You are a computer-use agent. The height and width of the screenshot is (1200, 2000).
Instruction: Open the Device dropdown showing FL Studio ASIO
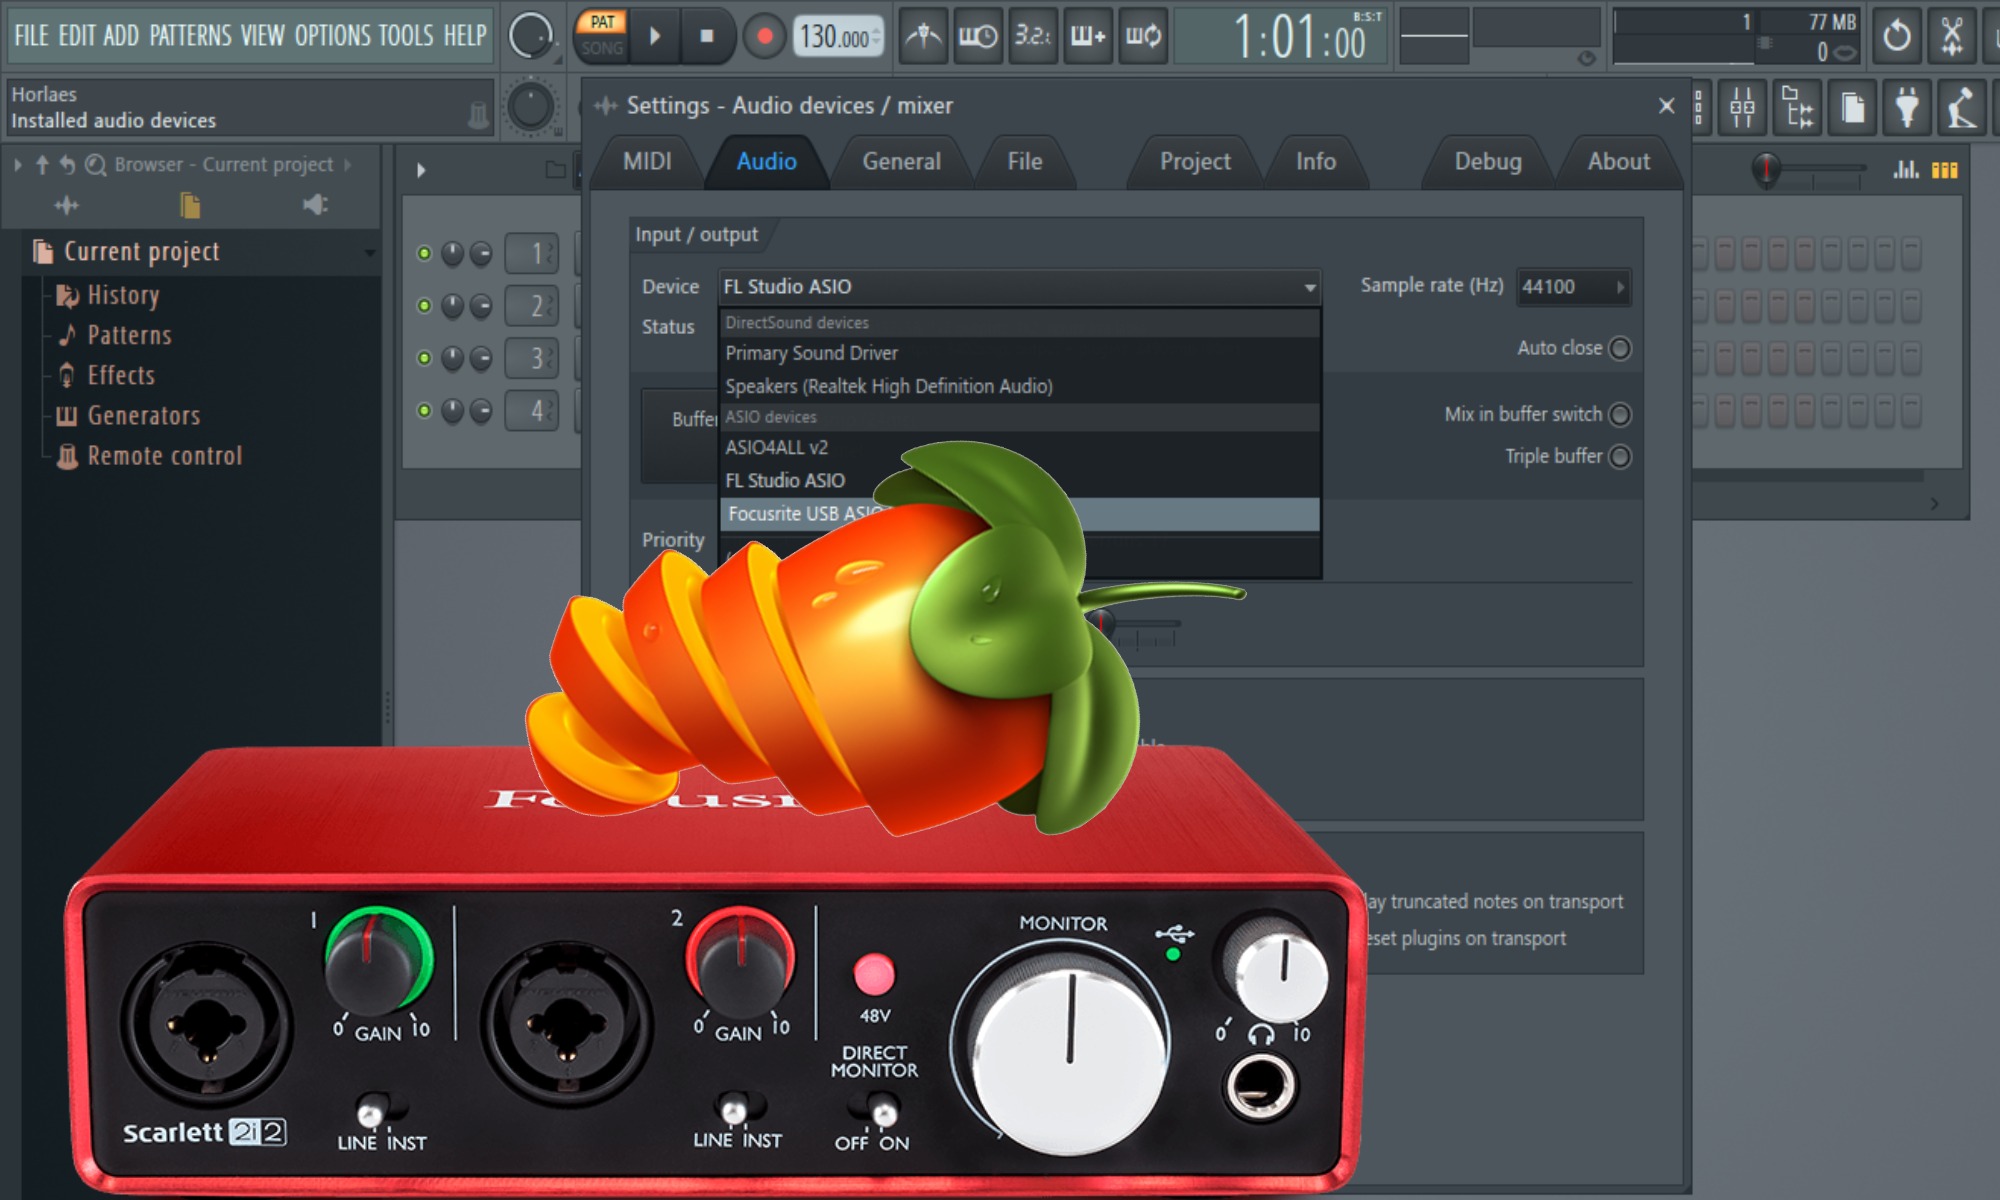pyautogui.click(x=1019, y=287)
